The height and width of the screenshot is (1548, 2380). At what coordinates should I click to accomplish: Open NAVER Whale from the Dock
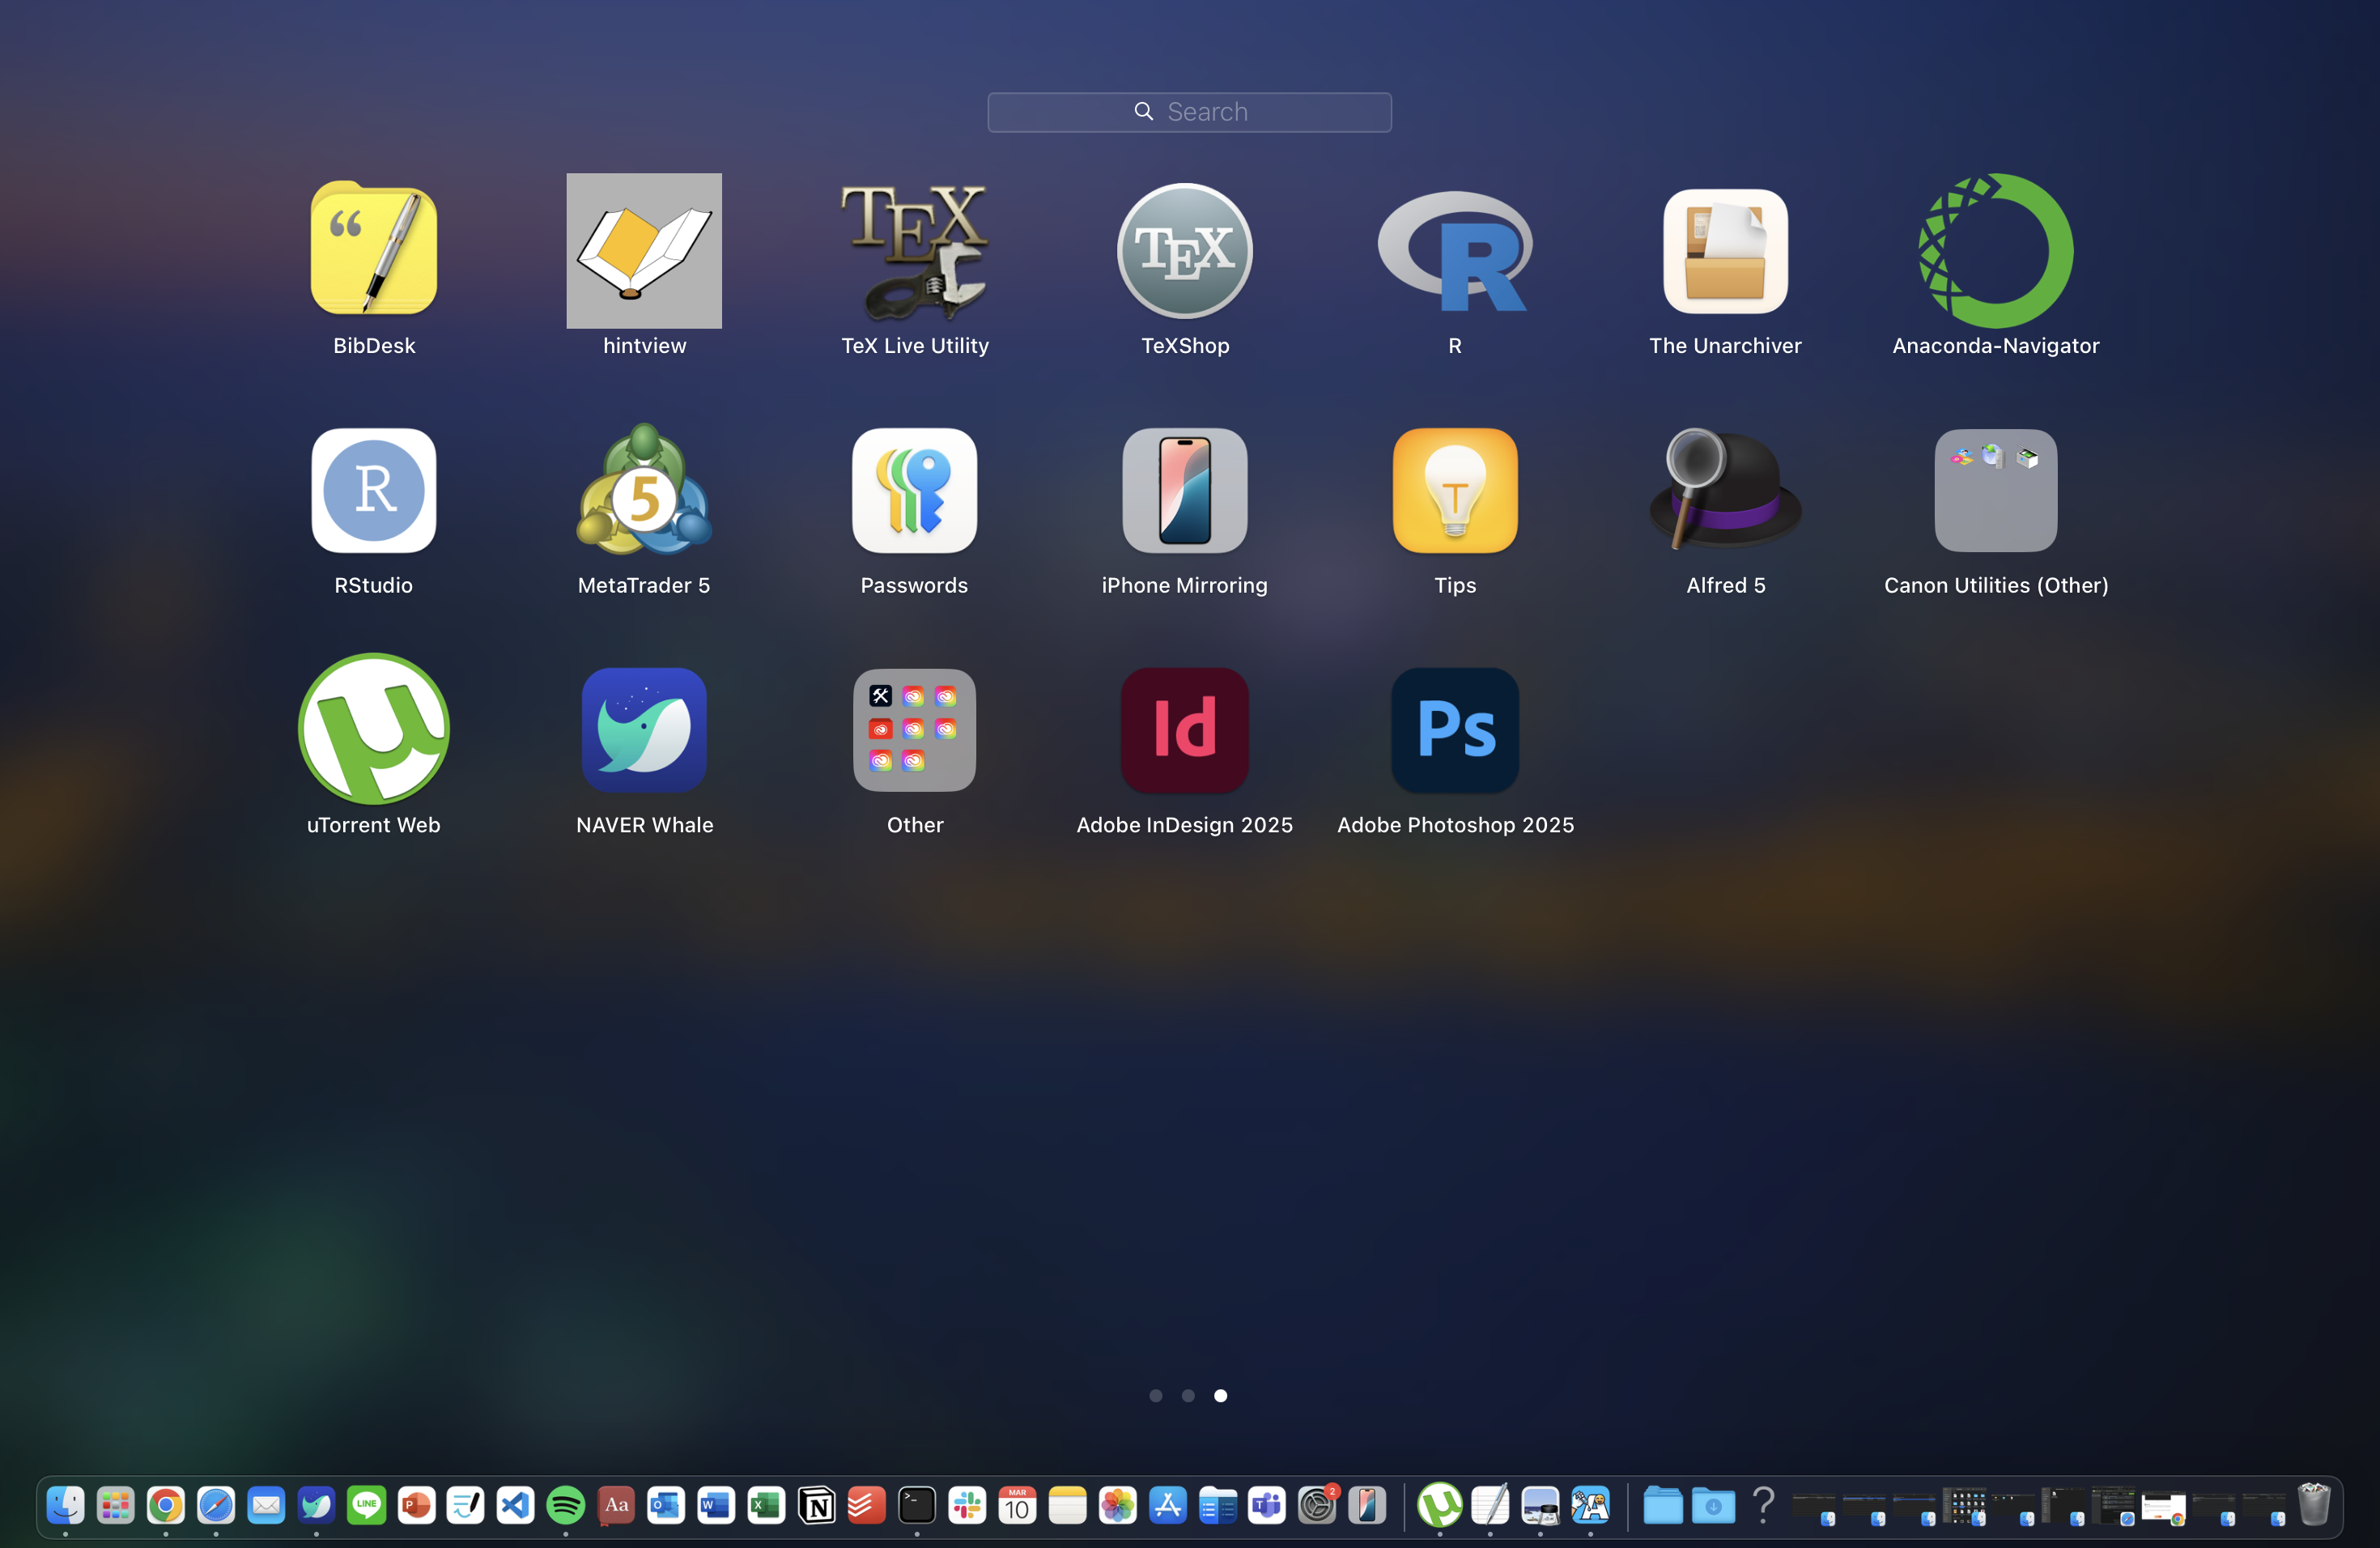[x=316, y=1504]
